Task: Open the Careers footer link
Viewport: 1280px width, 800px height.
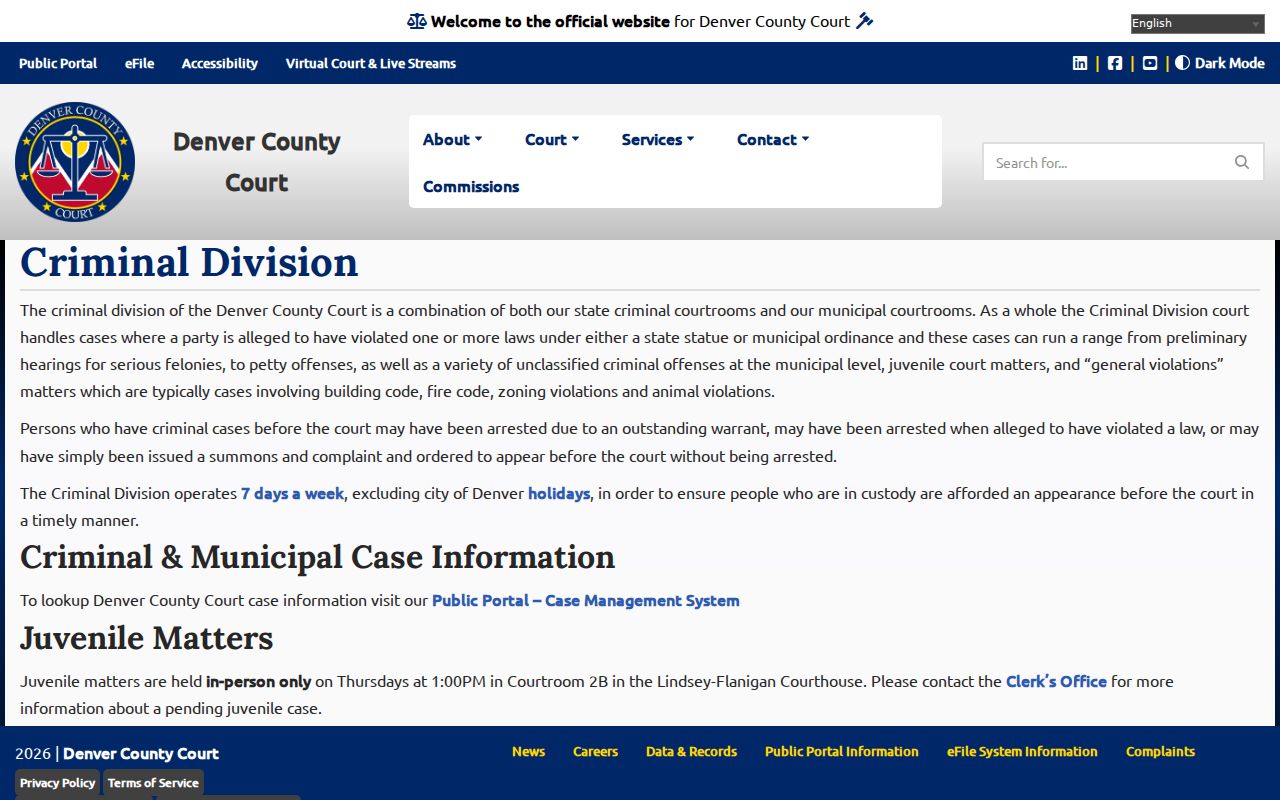Action: [x=596, y=752]
